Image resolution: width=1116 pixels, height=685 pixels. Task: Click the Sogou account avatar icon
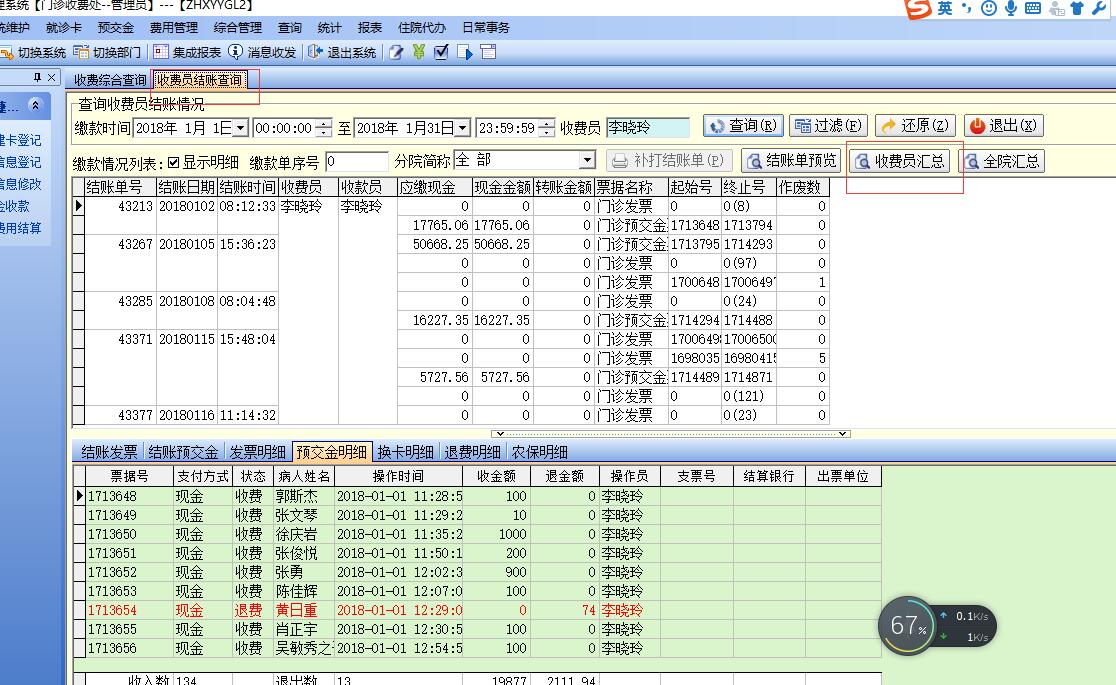[1058, 9]
